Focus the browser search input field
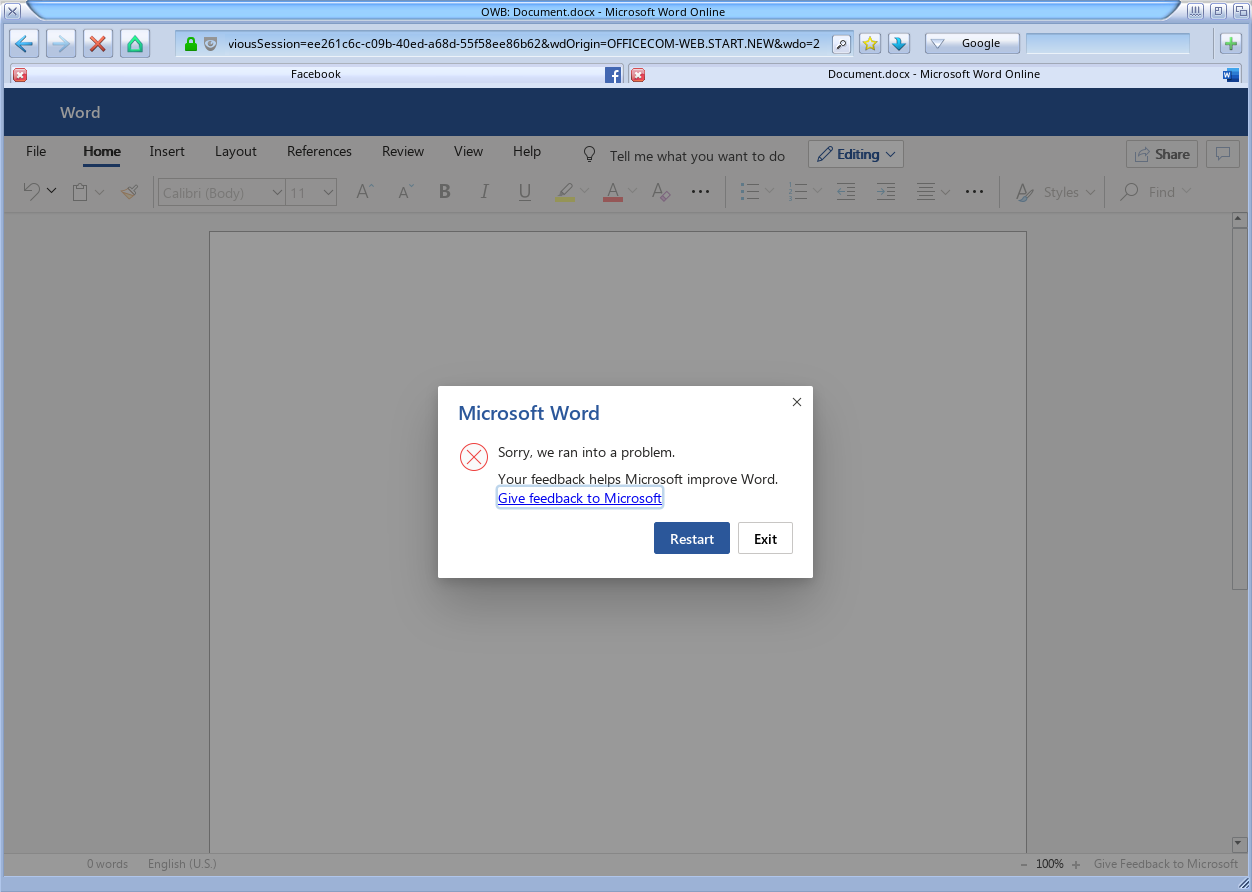 (x=1108, y=44)
